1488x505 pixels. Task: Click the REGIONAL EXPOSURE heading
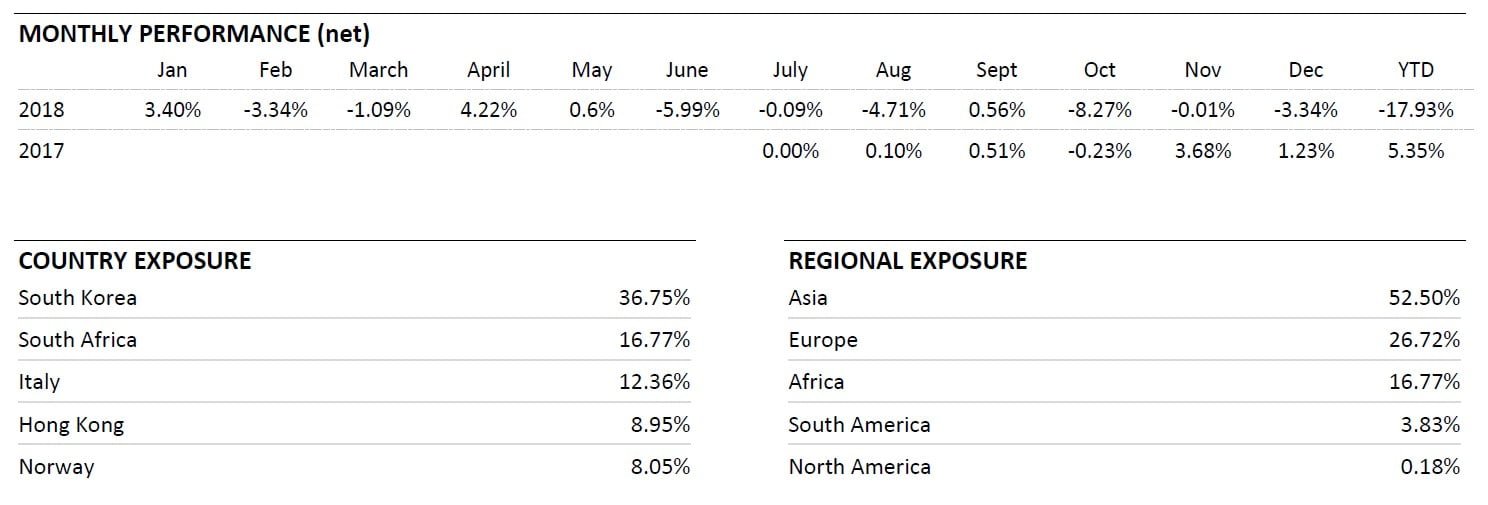tap(908, 262)
